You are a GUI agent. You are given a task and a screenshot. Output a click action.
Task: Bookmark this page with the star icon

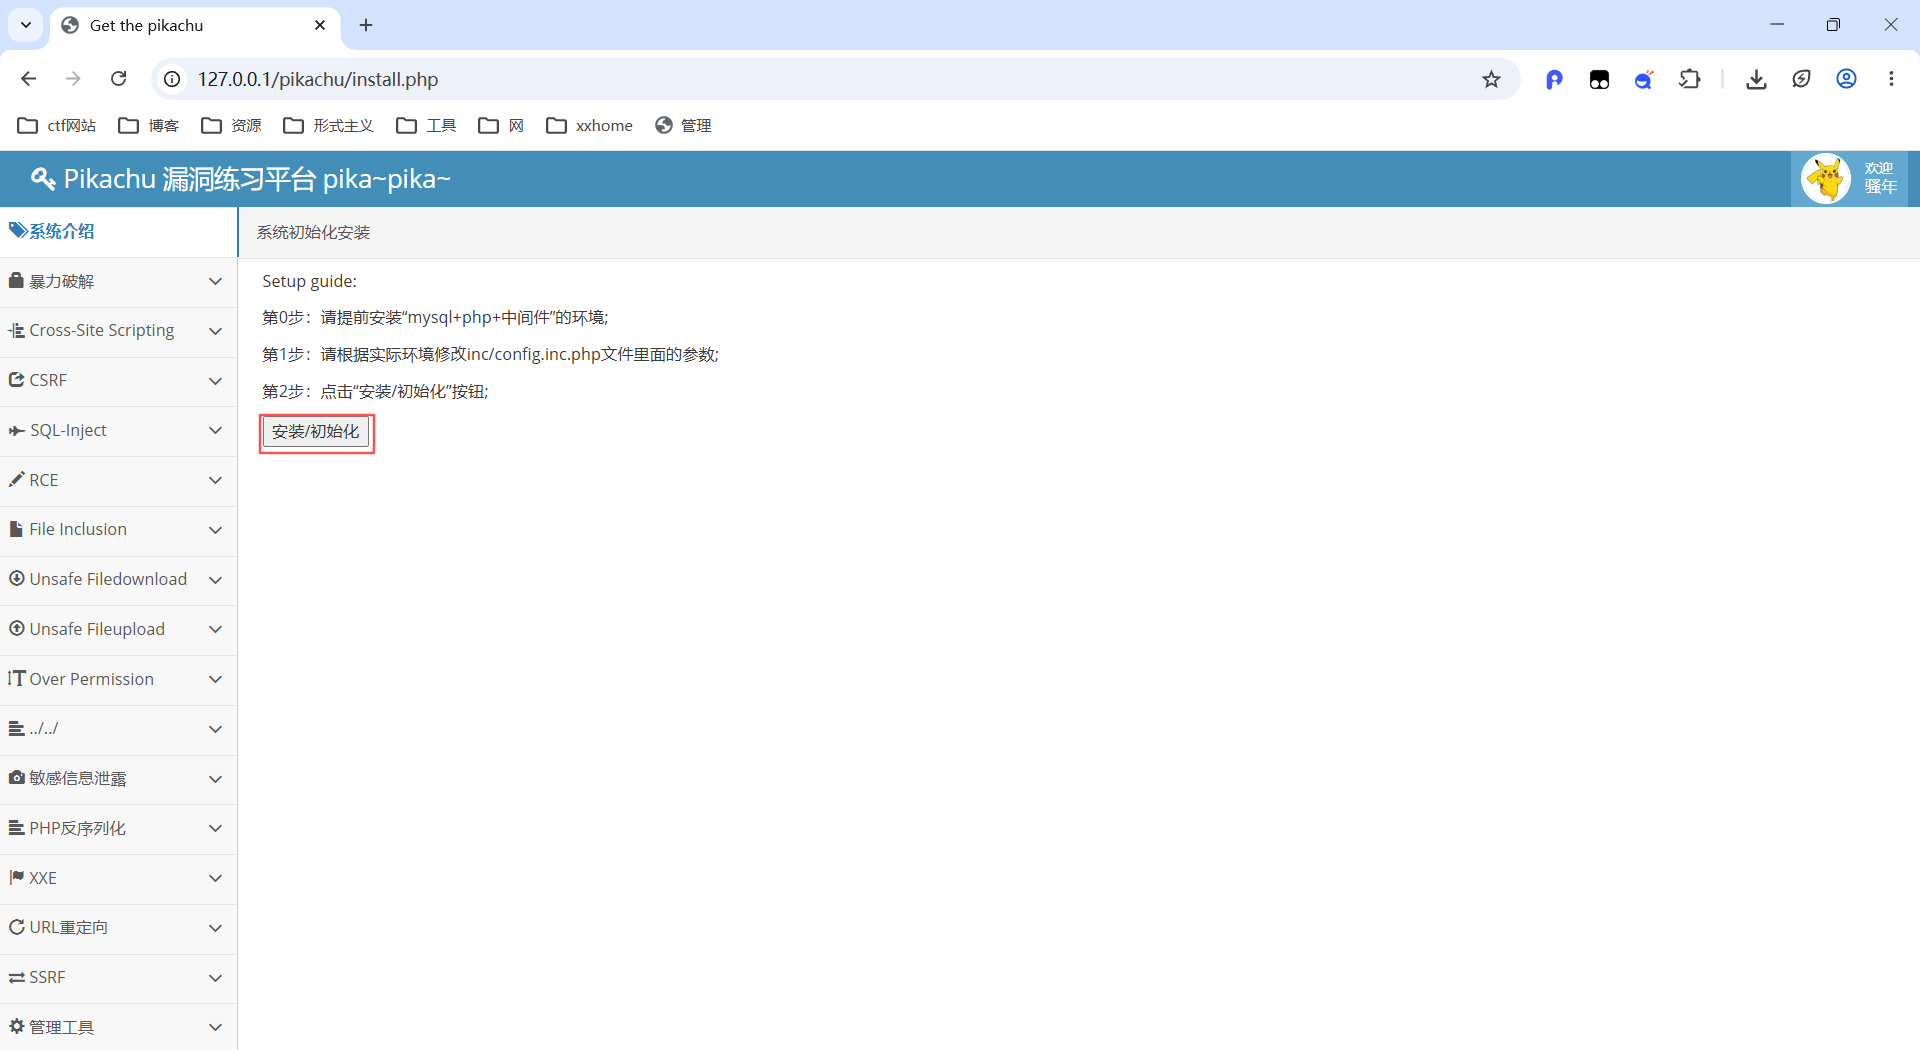pyautogui.click(x=1491, y=79)
